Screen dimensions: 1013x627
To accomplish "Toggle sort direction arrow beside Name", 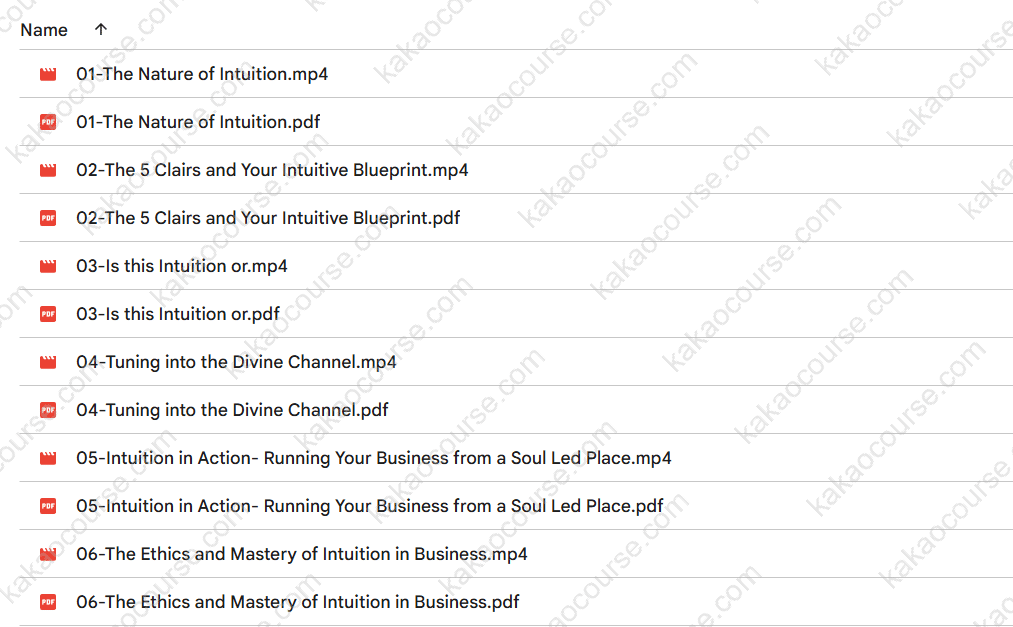I will click(x=100, y=30).
